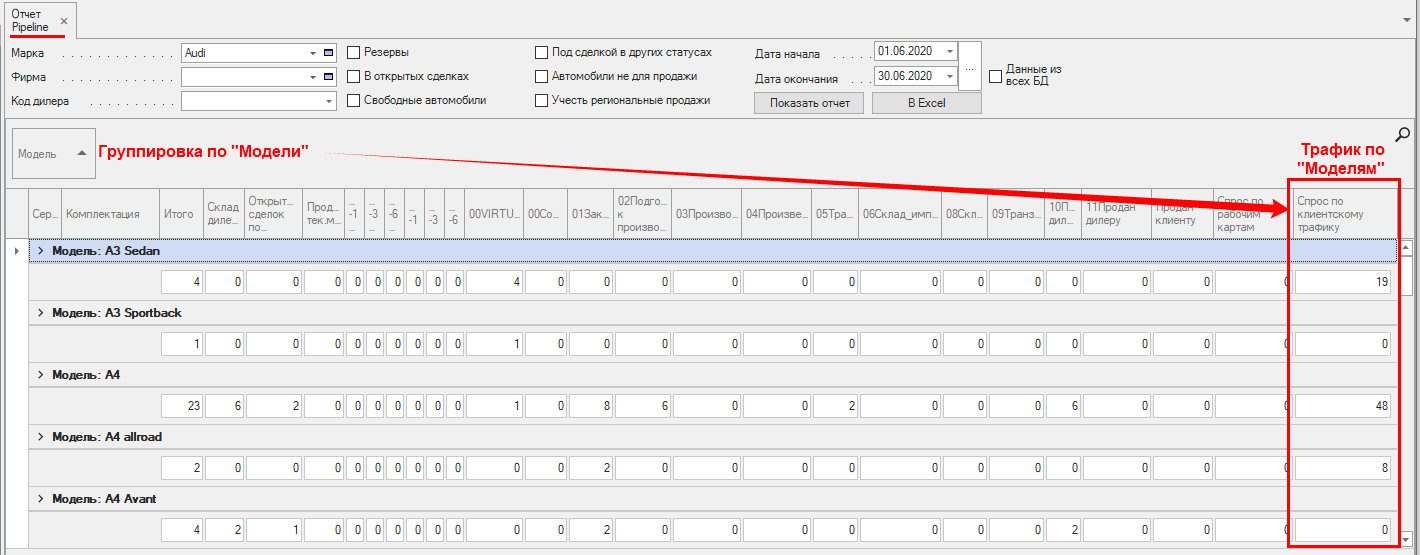Enable the Резервы checkbox
1420x555 pixels.
354,52
